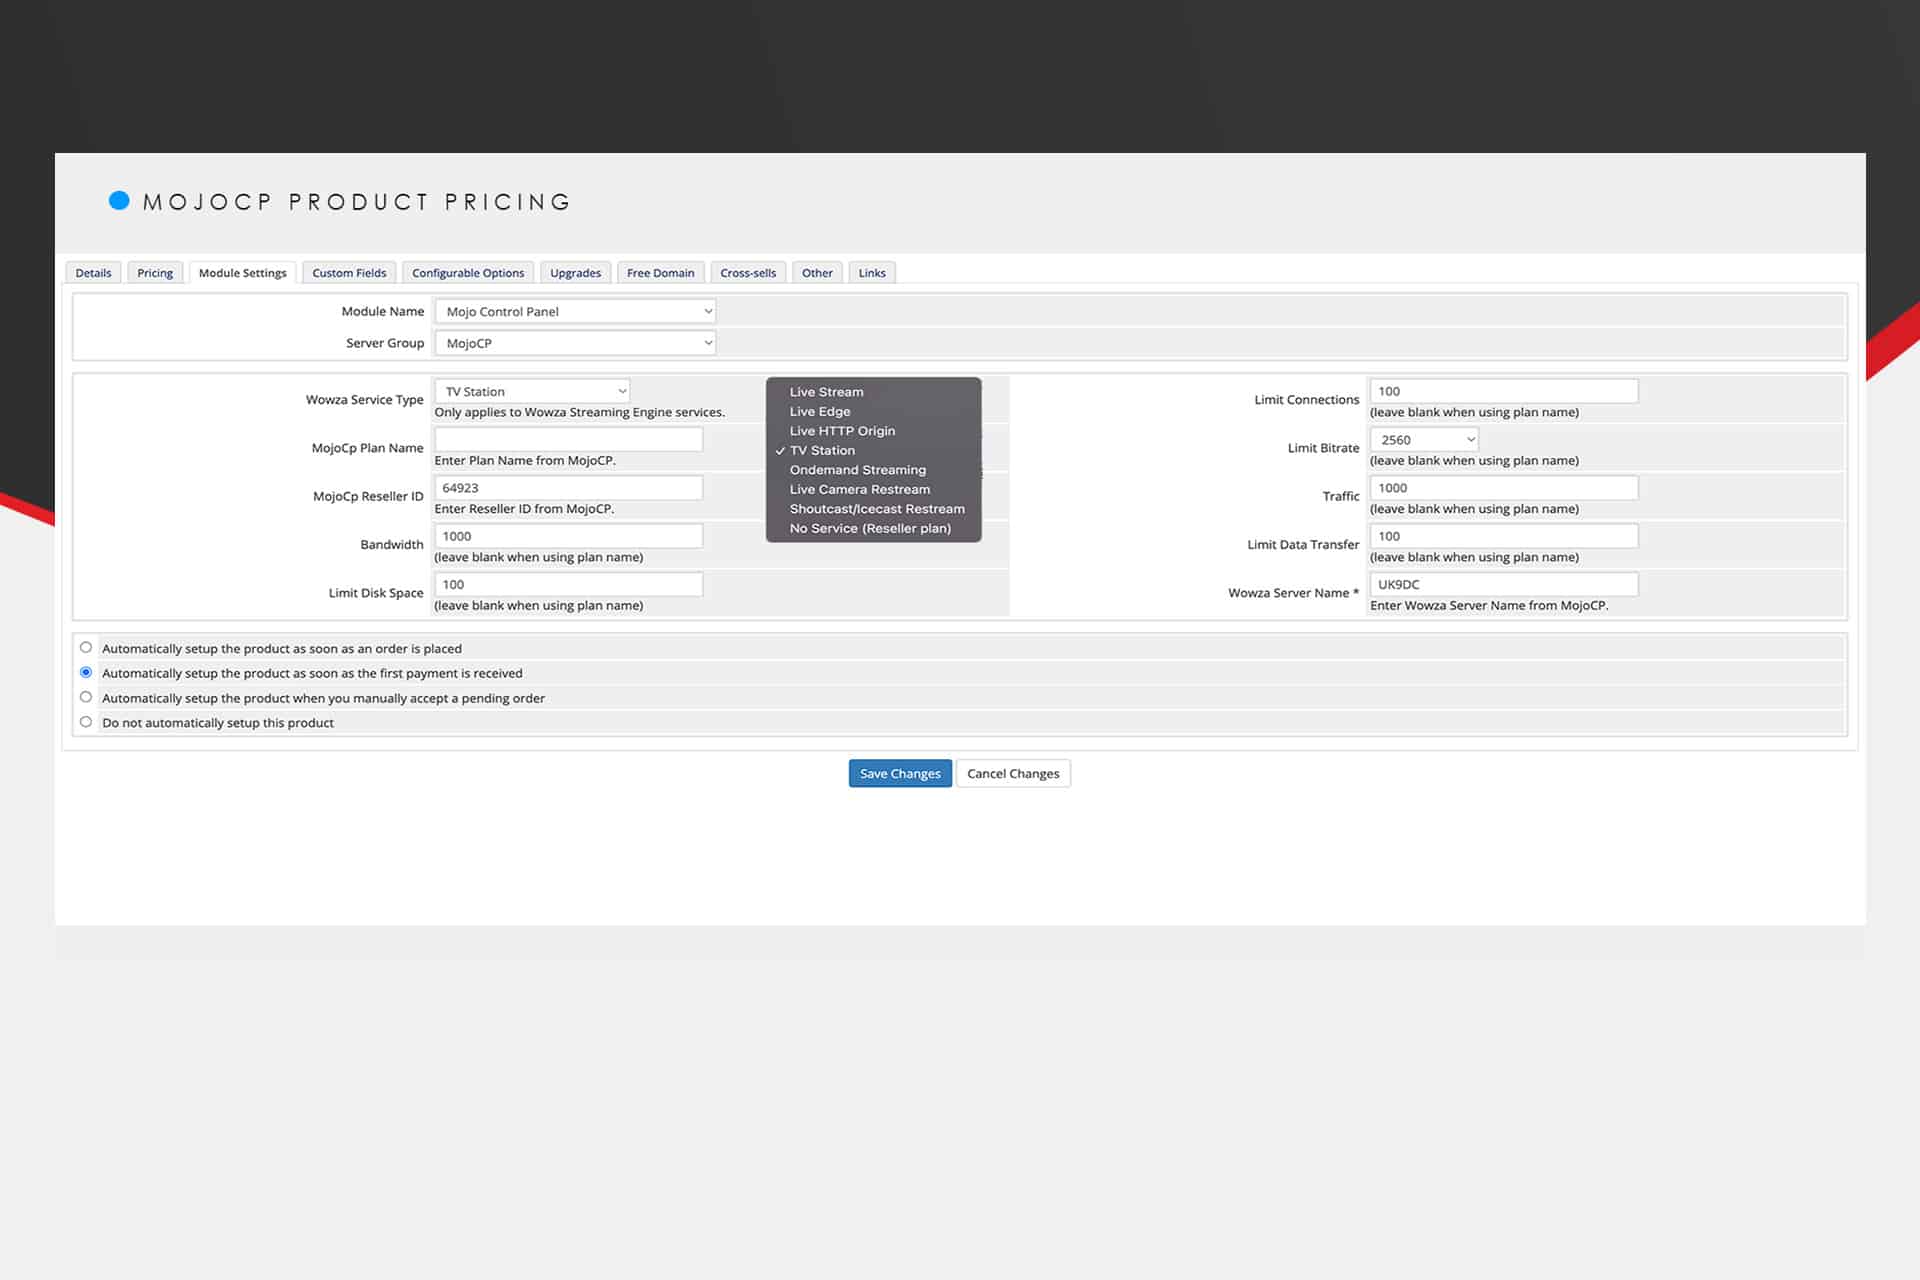Click the Cancel Changes button
Image resolution: width=1920 pixels, height=1280 pixels.
pyautogui.click(x=1013, y=773)
